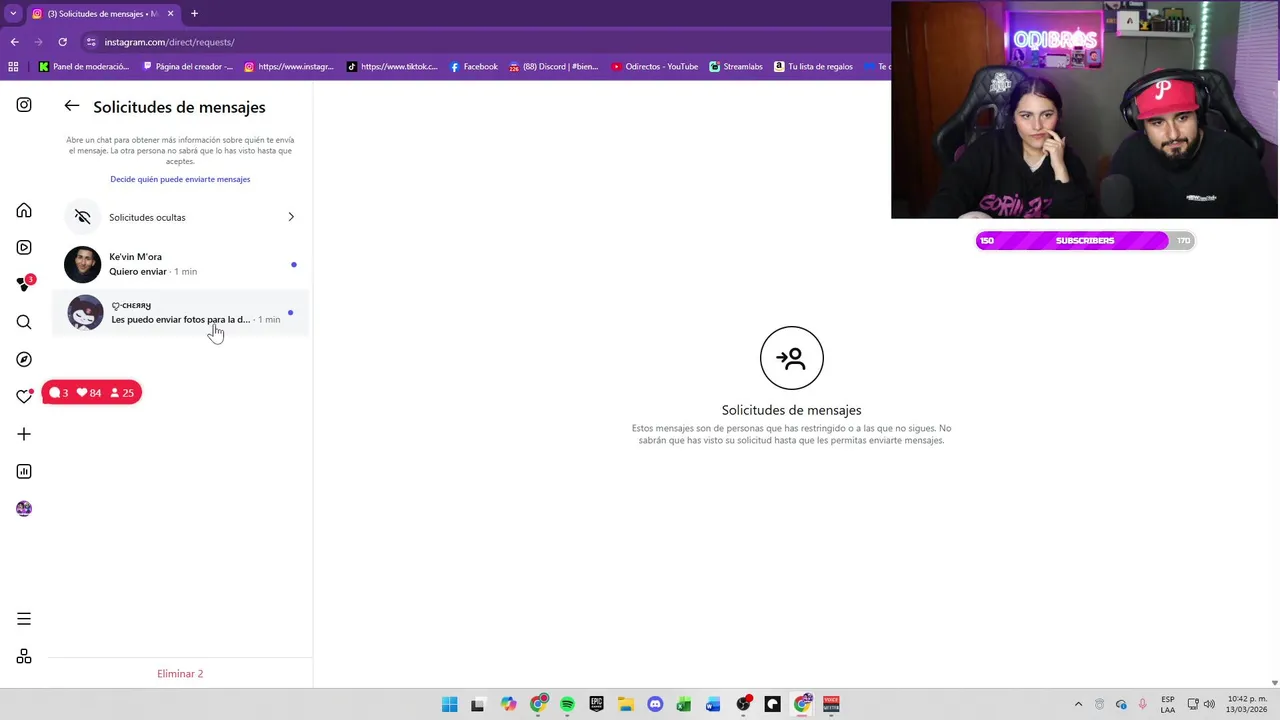Open the tiktok URL bookmark
This screenshot has height=720, width=1280.
(392, 67)
